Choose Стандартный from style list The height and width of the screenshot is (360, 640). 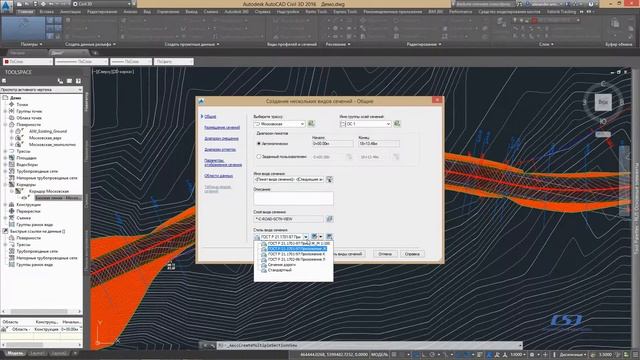tap(279, 270)
